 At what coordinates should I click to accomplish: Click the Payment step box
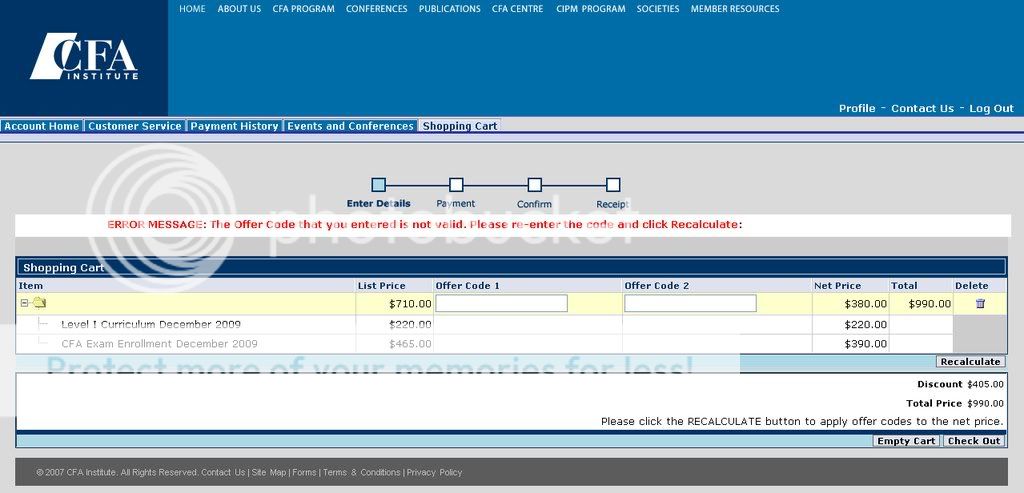tap(456, 185)
